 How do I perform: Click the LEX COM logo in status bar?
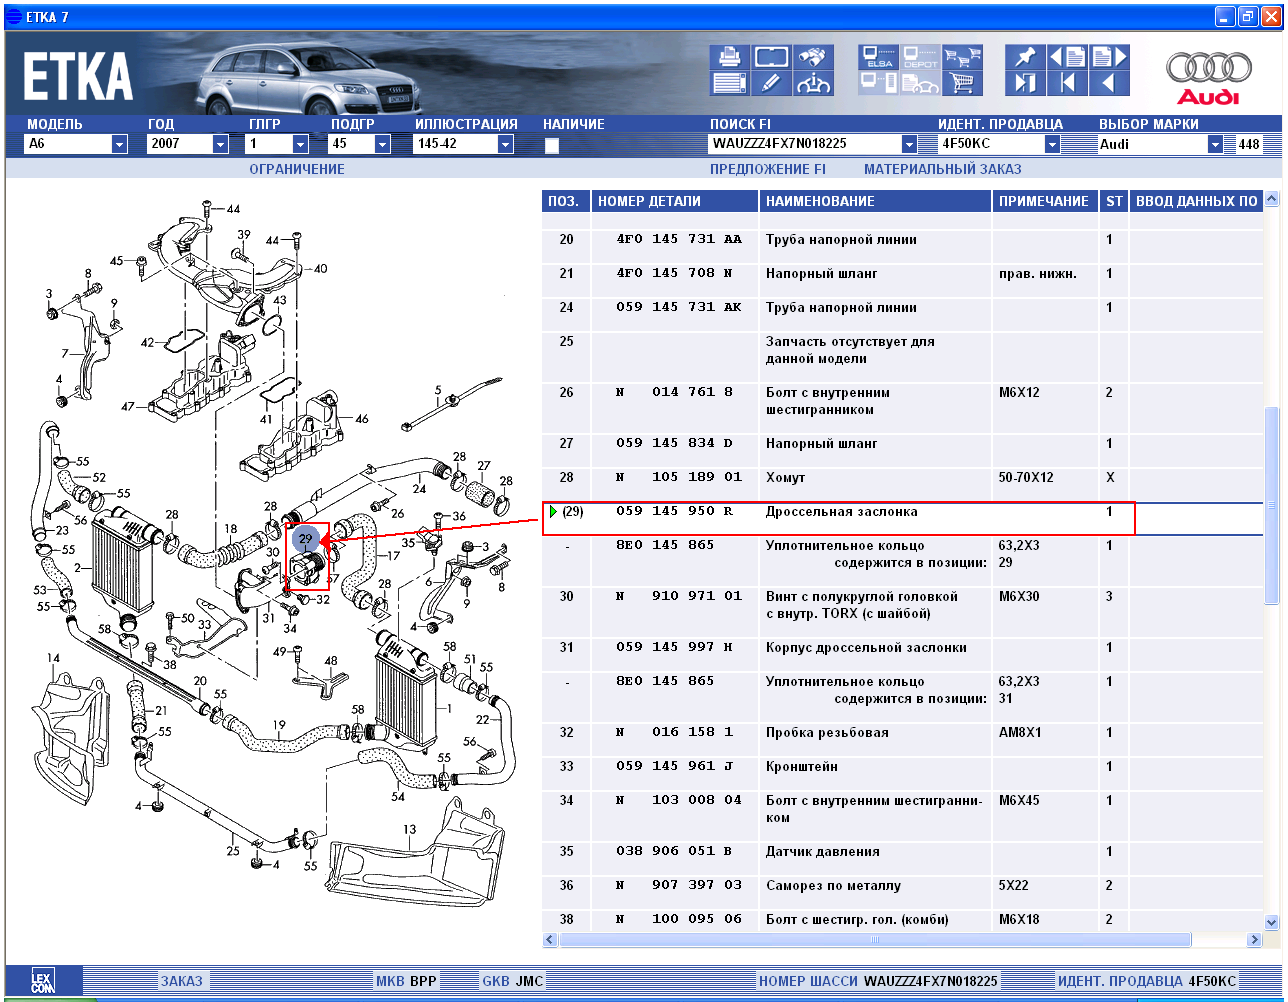43,981
